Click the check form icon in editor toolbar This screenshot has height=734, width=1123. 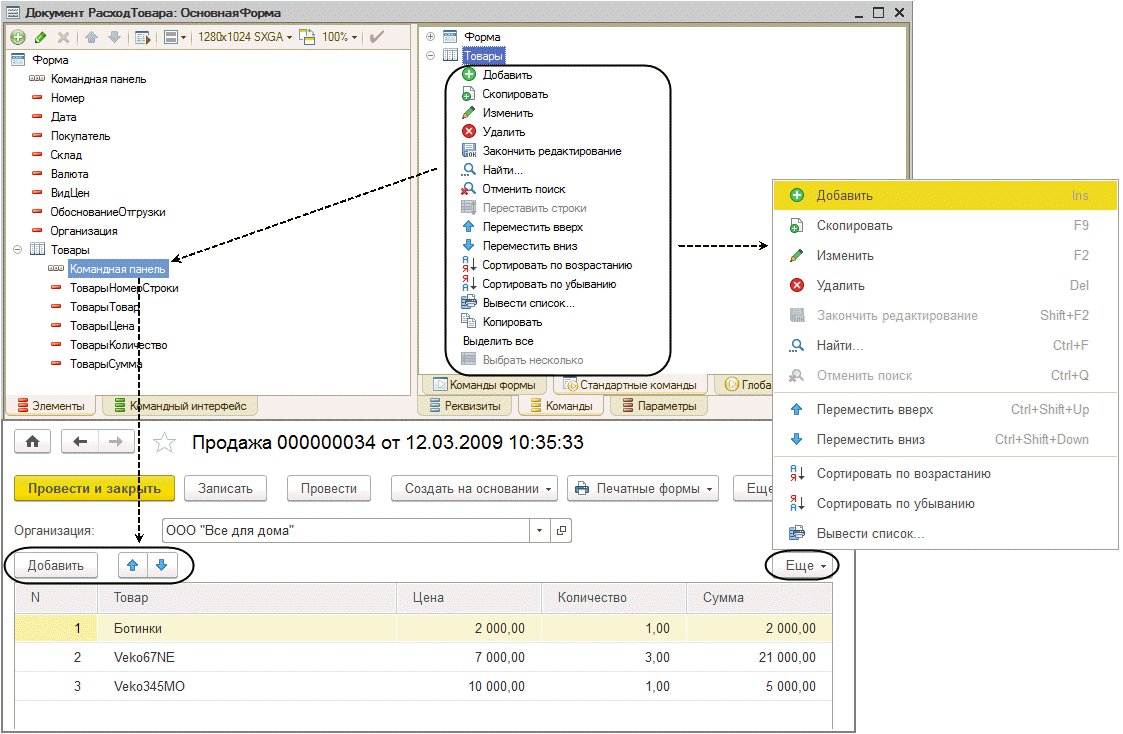[377, 37]
